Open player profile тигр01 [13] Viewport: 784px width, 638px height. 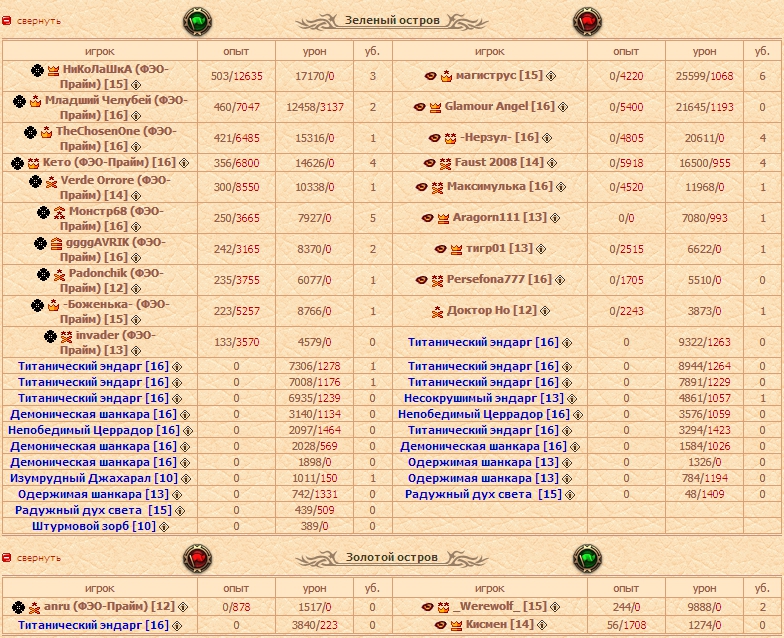tap(499, 248)
